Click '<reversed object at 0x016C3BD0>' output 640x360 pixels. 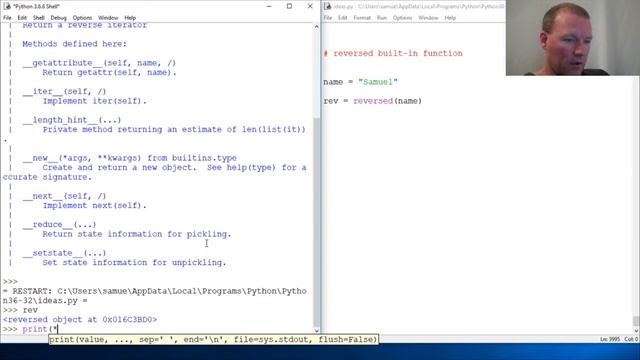(x=80, y=320)
